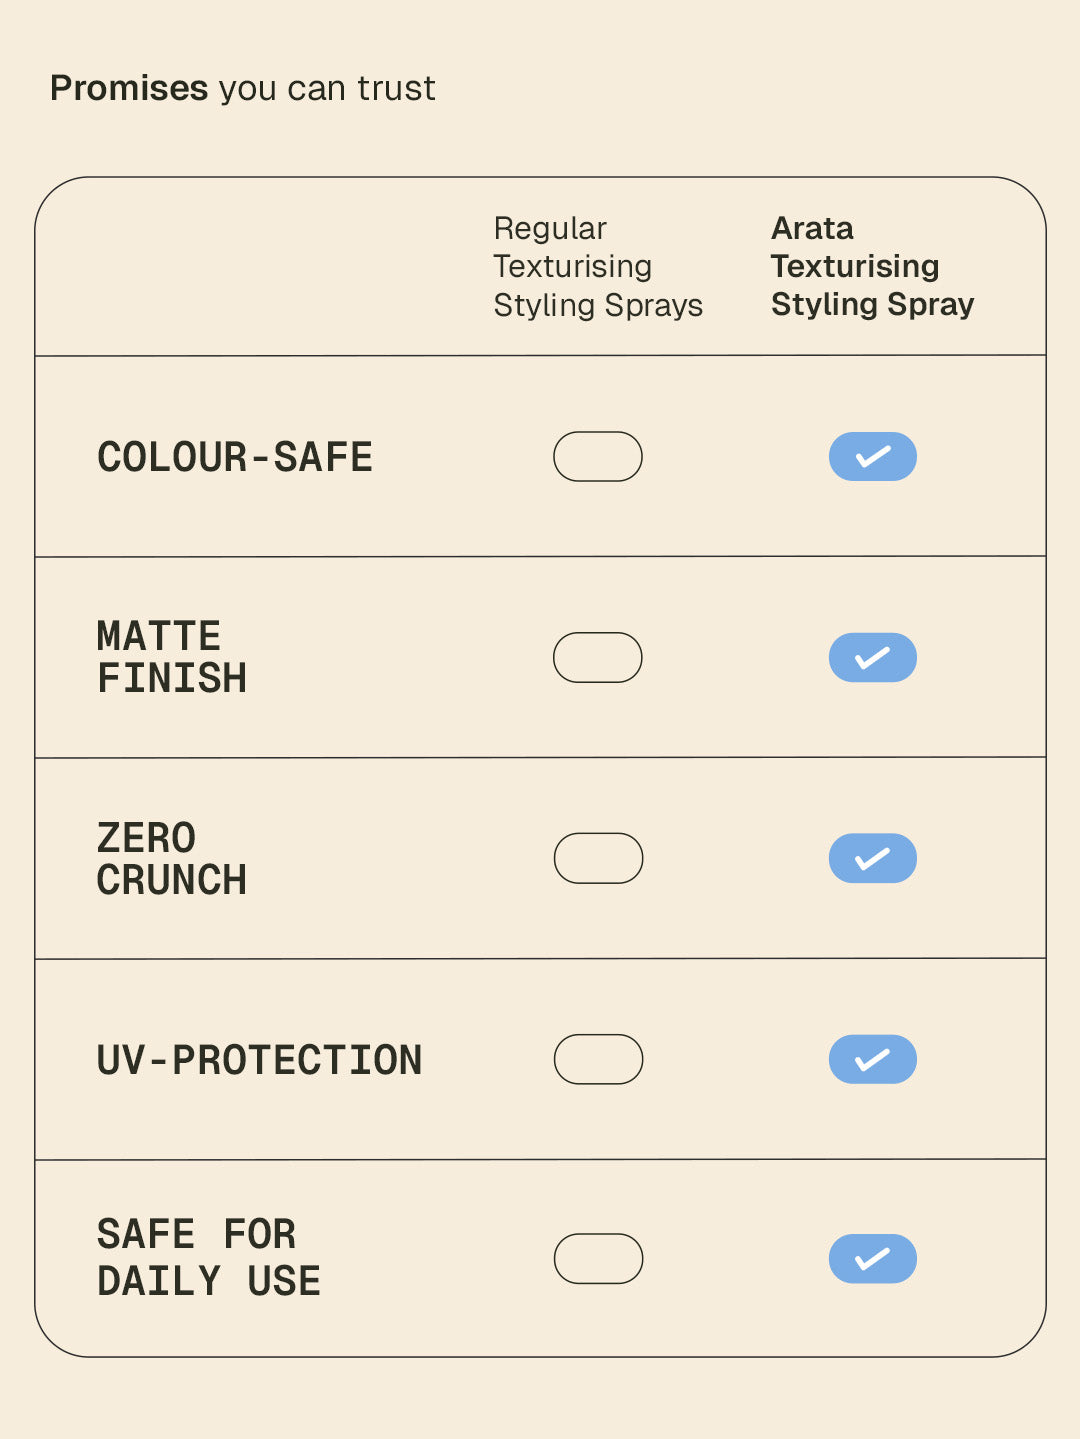
Task: Click the UV-PROTECTION label
Action: [x=260, y=1061]
